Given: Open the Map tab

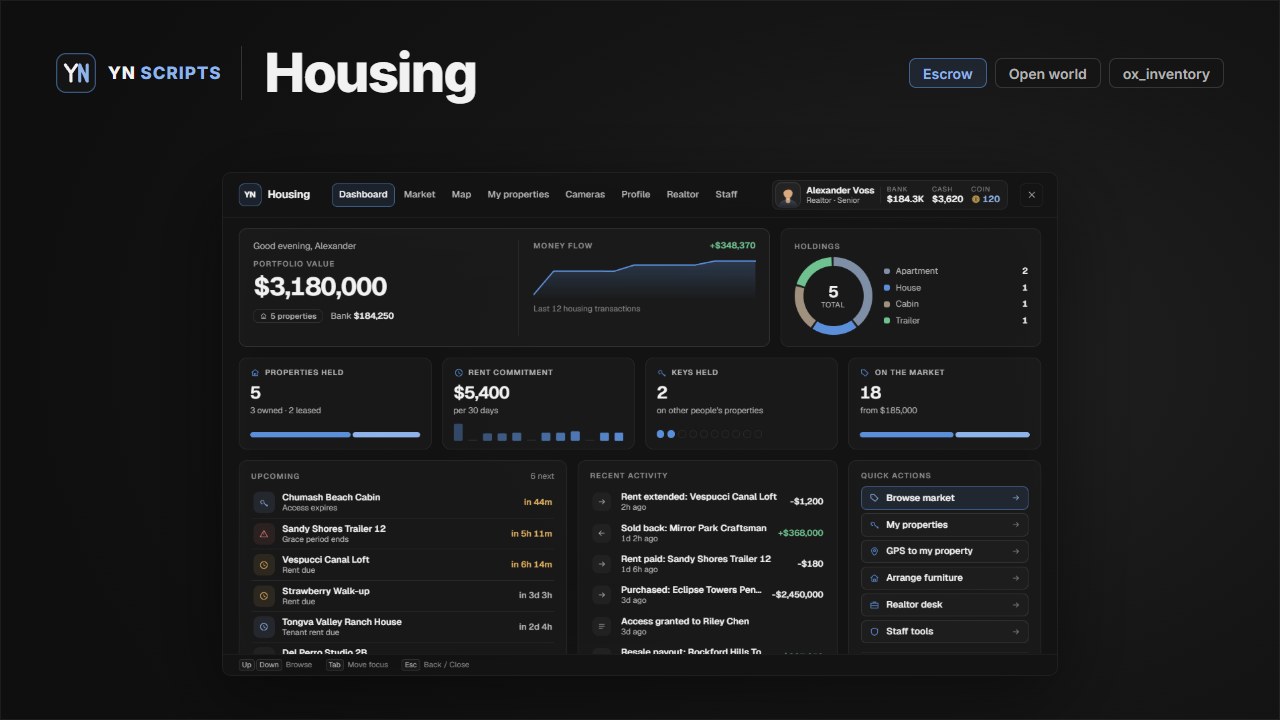Looking at the screenshot, I should click(x=461, y=195).
